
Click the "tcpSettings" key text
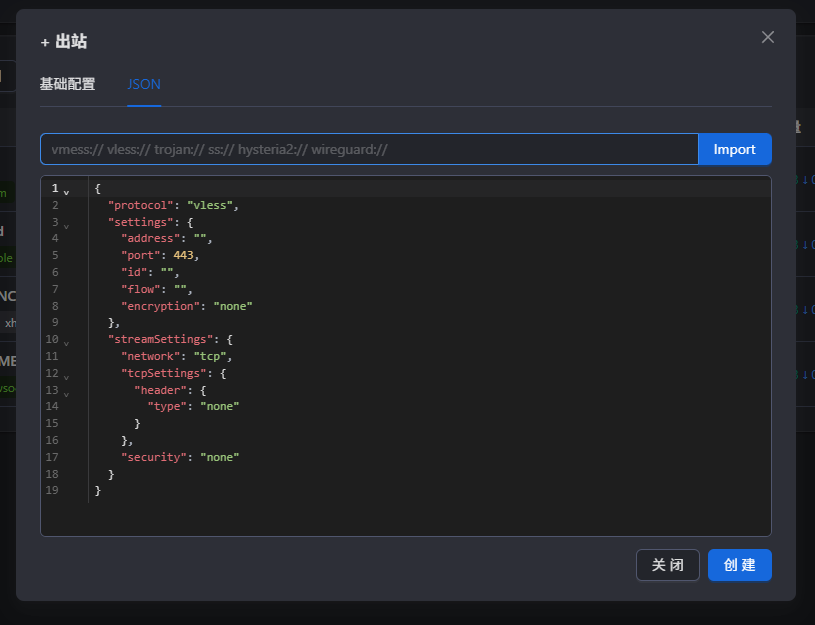(x=163, y=373)
